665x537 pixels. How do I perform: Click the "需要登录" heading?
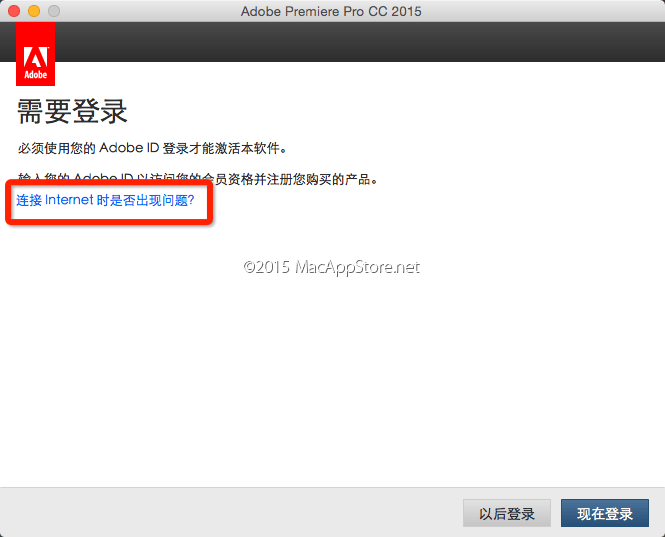[x=73, y=112]
